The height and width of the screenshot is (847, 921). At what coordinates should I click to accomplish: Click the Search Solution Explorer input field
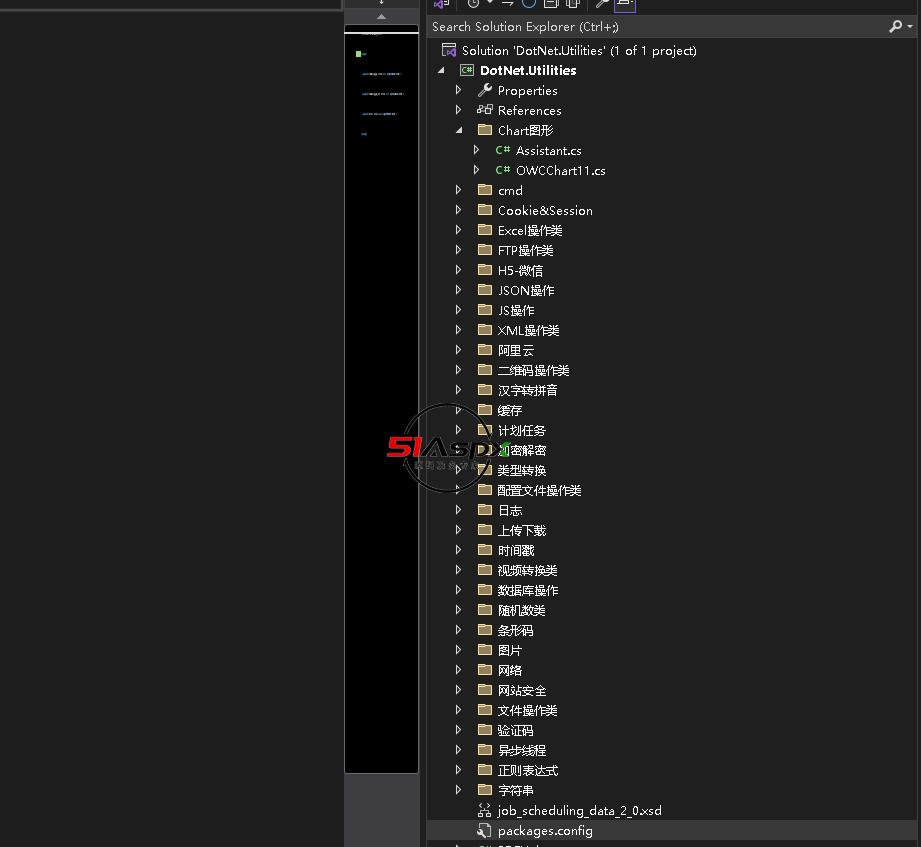[x=657, y=26]
